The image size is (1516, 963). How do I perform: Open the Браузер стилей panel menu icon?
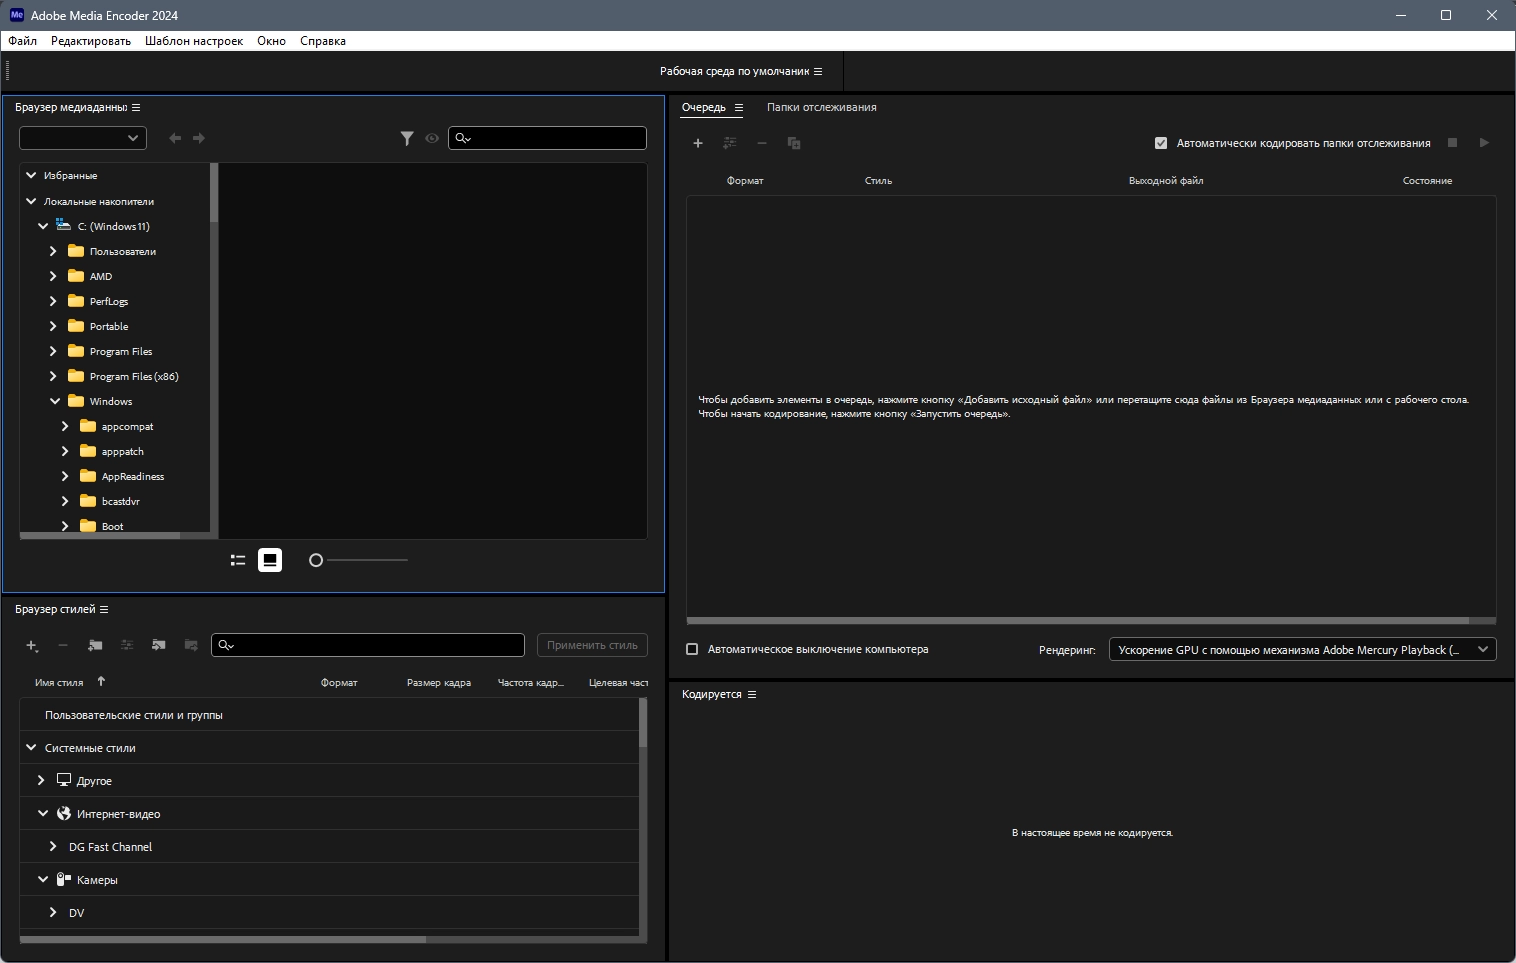[104, 609]
